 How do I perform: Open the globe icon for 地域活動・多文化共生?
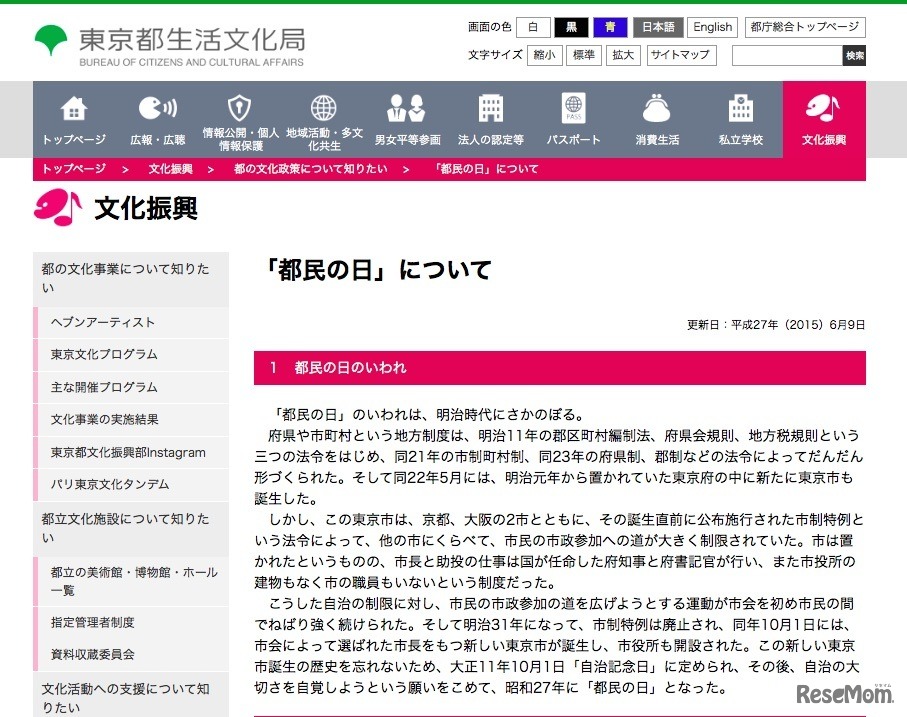click(324, 108)
